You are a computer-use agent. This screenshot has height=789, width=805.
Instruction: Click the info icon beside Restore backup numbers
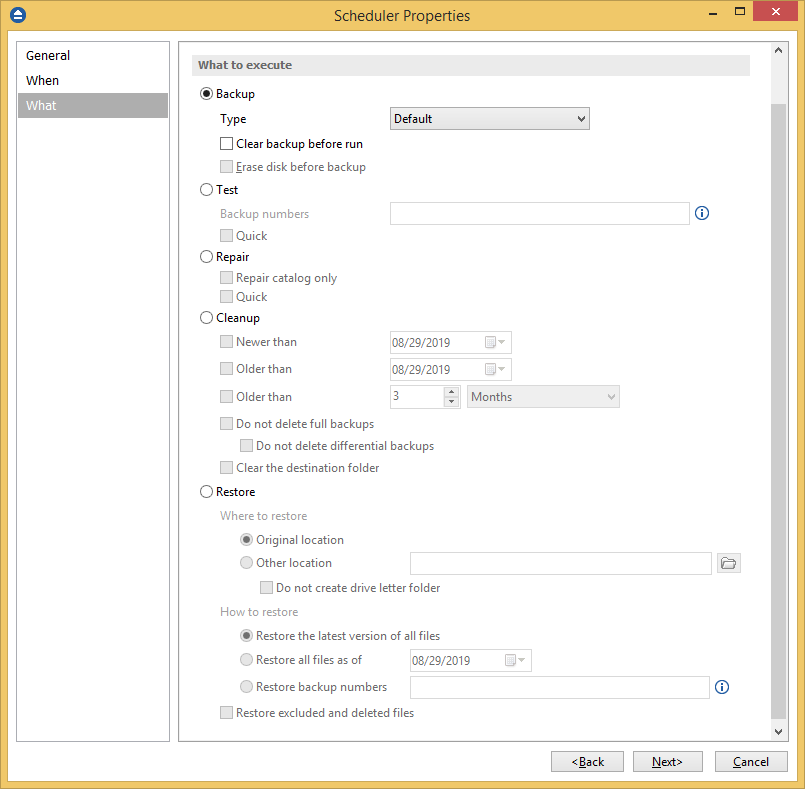pyautogui.click(x=723, y=687)
